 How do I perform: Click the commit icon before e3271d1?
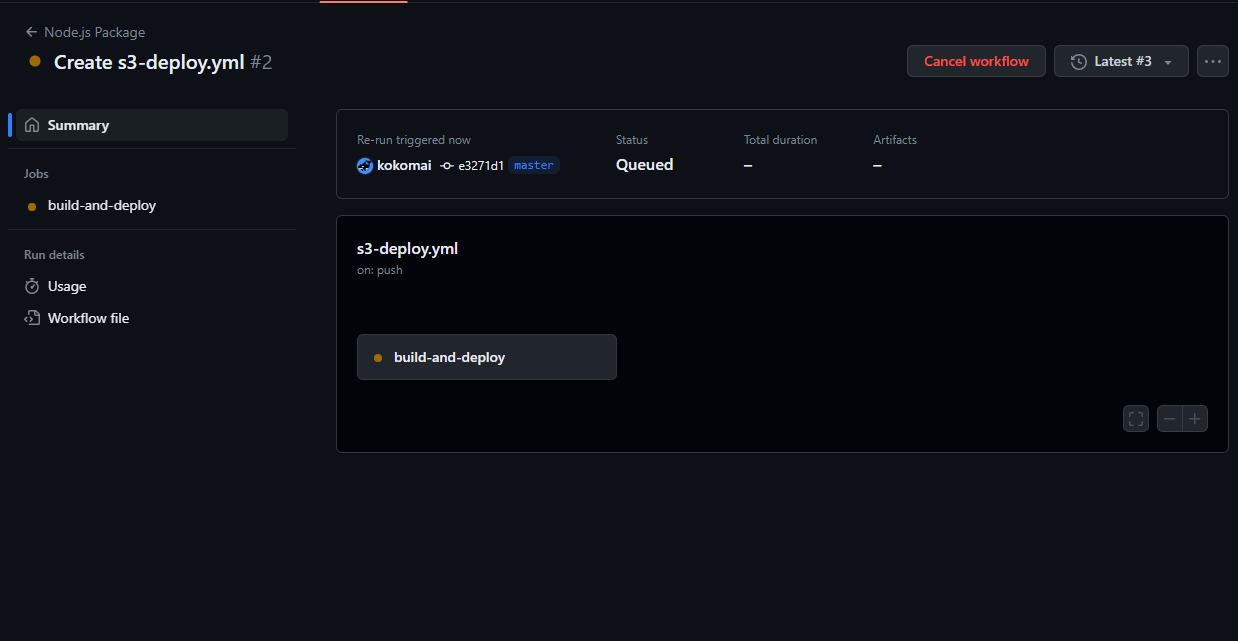pos(447,165)
